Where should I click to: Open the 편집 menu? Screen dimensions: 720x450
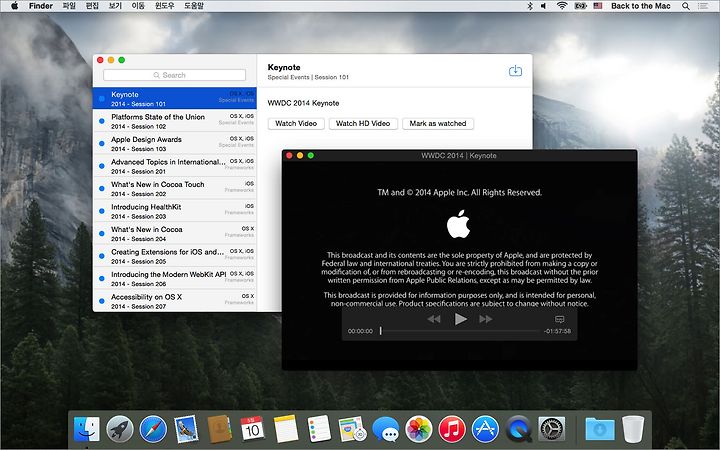(92, 6)
